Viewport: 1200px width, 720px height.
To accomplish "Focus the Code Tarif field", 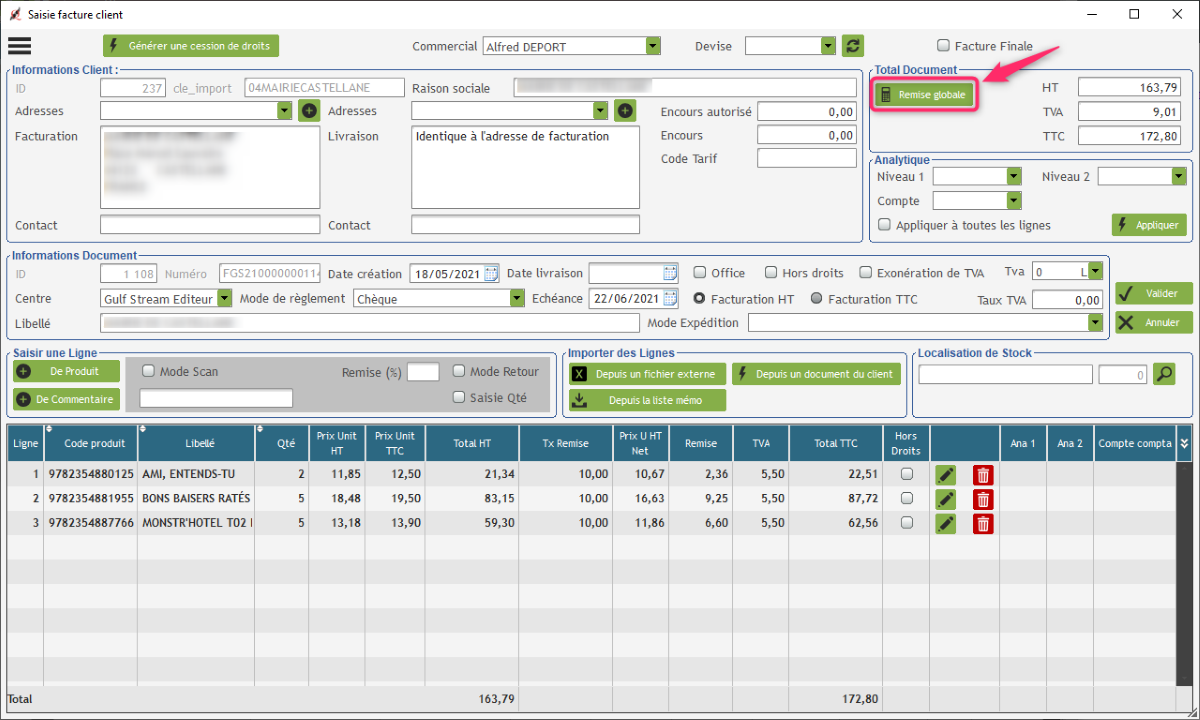I will tap(807, 158).
